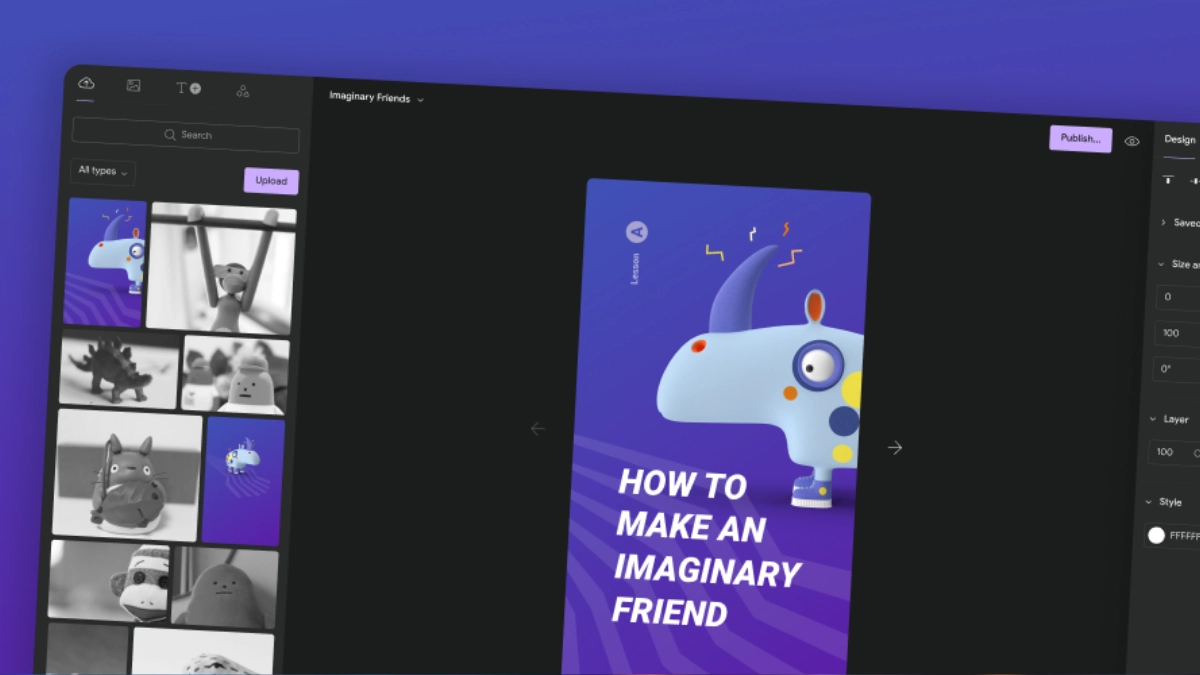Click the Search assets field

[x=186, y=135]
